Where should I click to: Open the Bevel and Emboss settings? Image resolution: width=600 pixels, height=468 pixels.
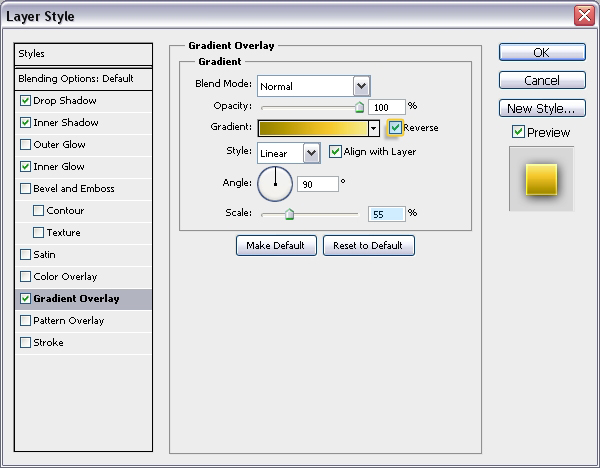coord(74,189)
